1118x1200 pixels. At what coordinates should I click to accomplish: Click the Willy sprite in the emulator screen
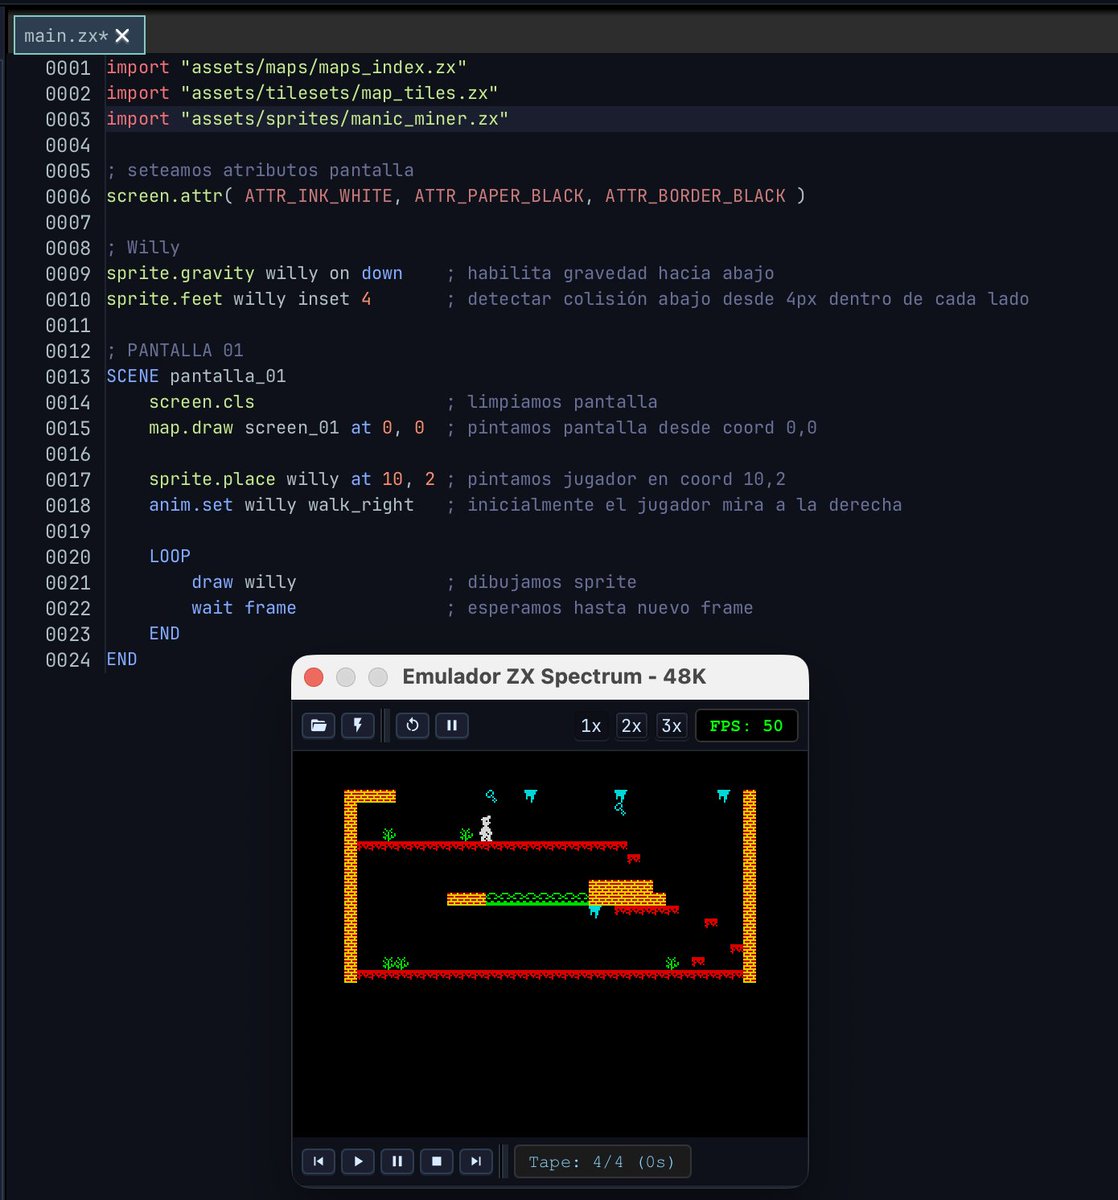[x=486, y=828]
